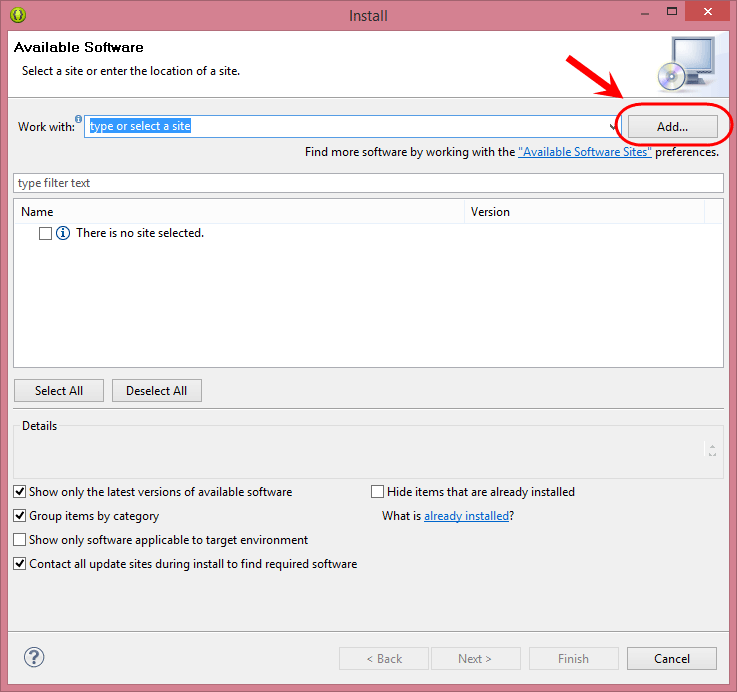Click the type filter text field

coord(368,183)
